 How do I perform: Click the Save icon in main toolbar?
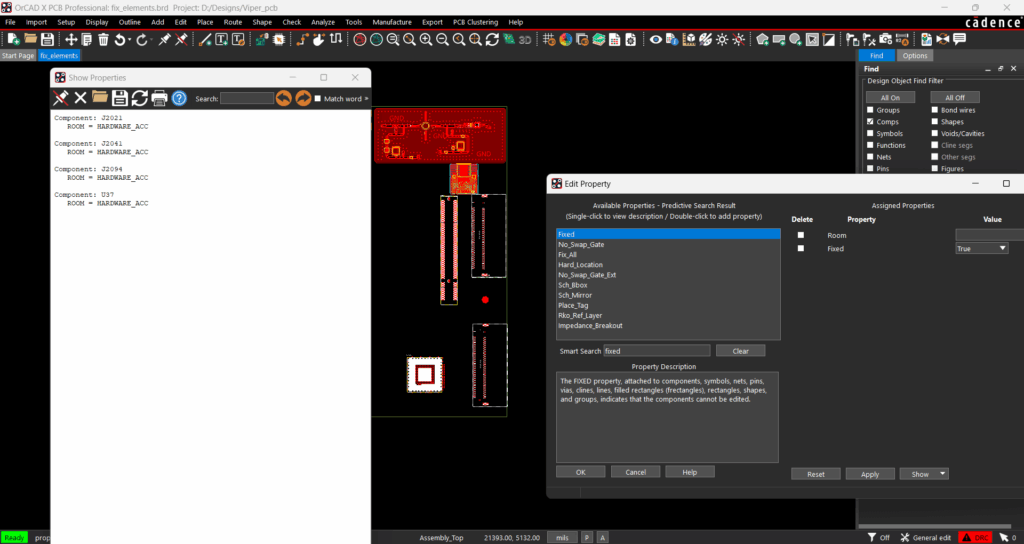[x=47, y=39]
